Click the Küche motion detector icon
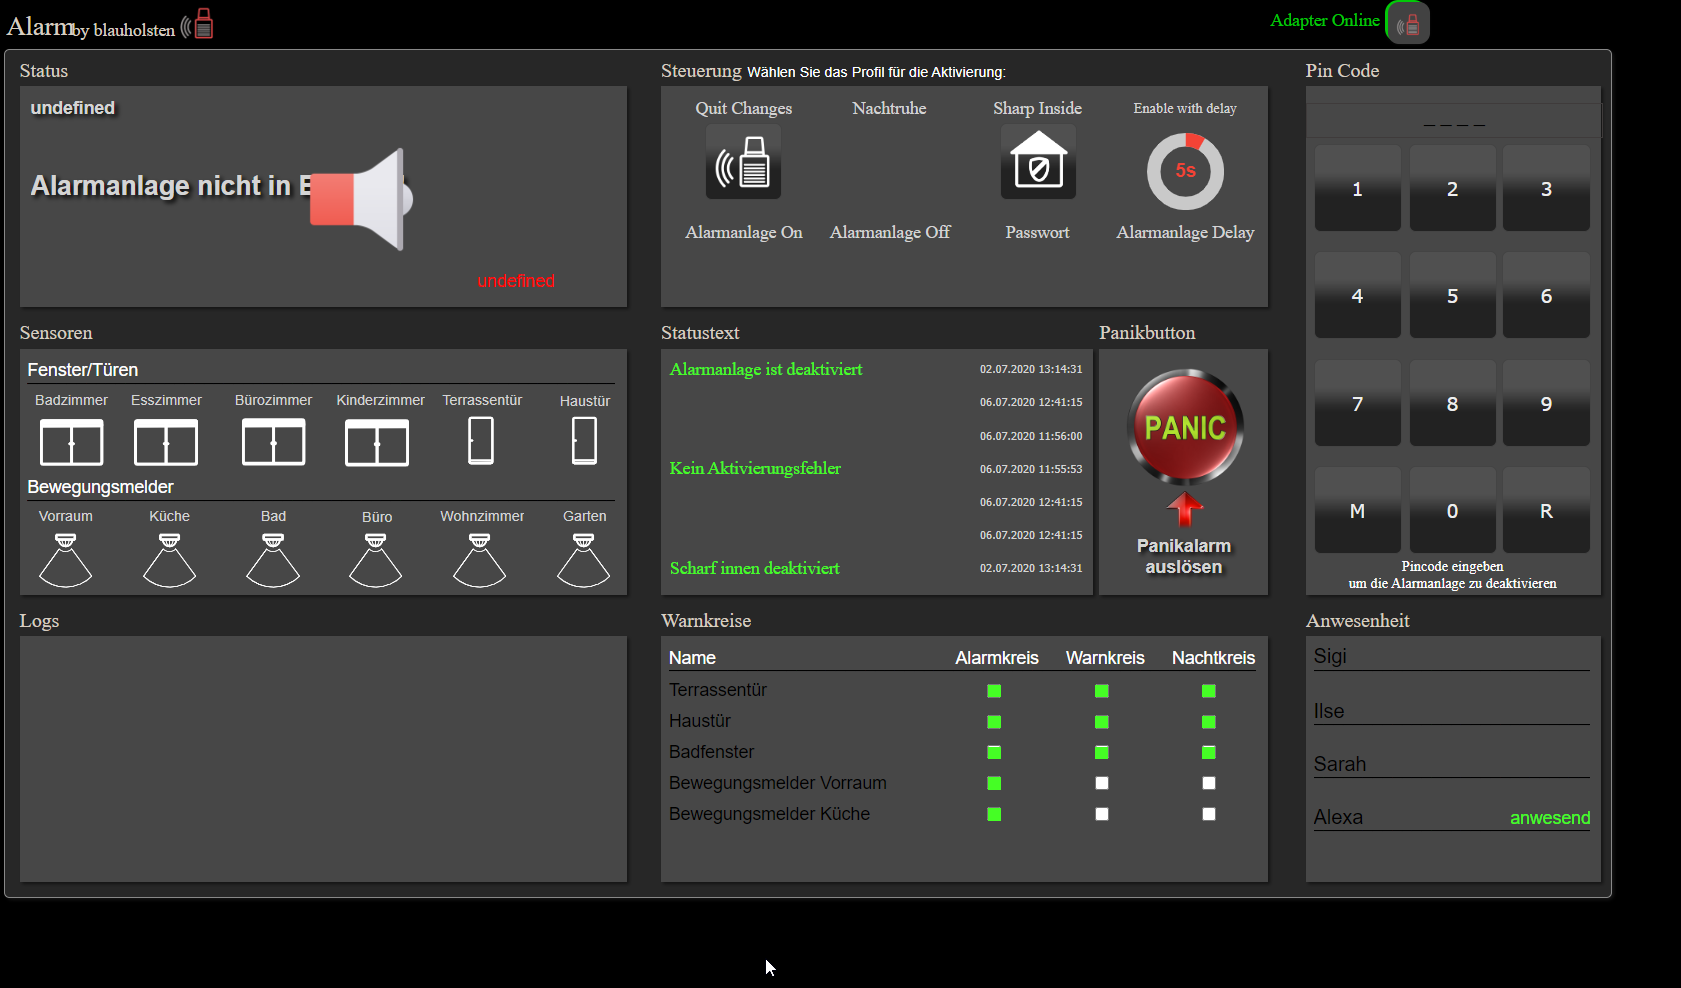The width and height of the screenshot is (1681, 988). (x=169, y=560)
